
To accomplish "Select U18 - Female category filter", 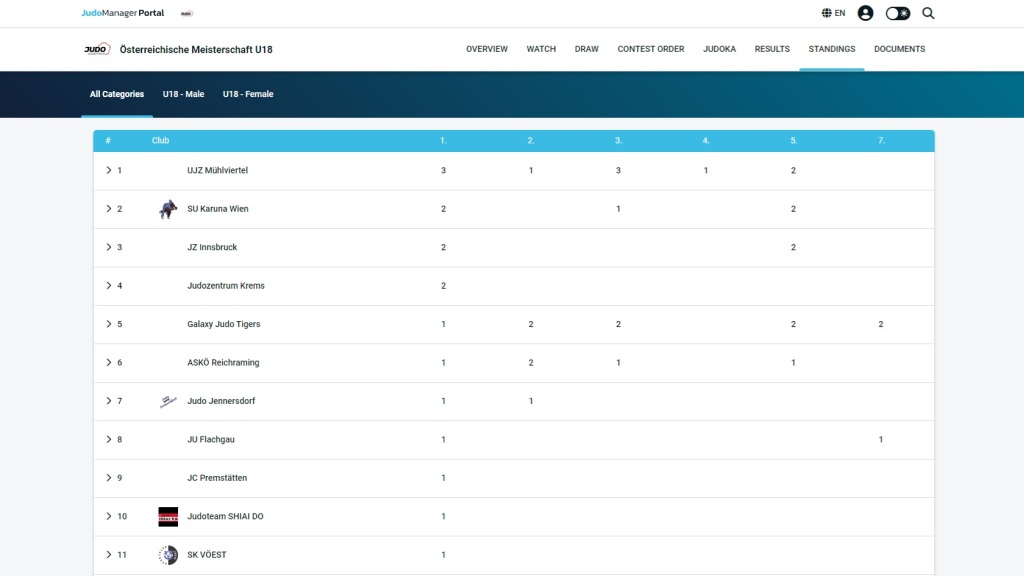I will [x=248, y=94].
